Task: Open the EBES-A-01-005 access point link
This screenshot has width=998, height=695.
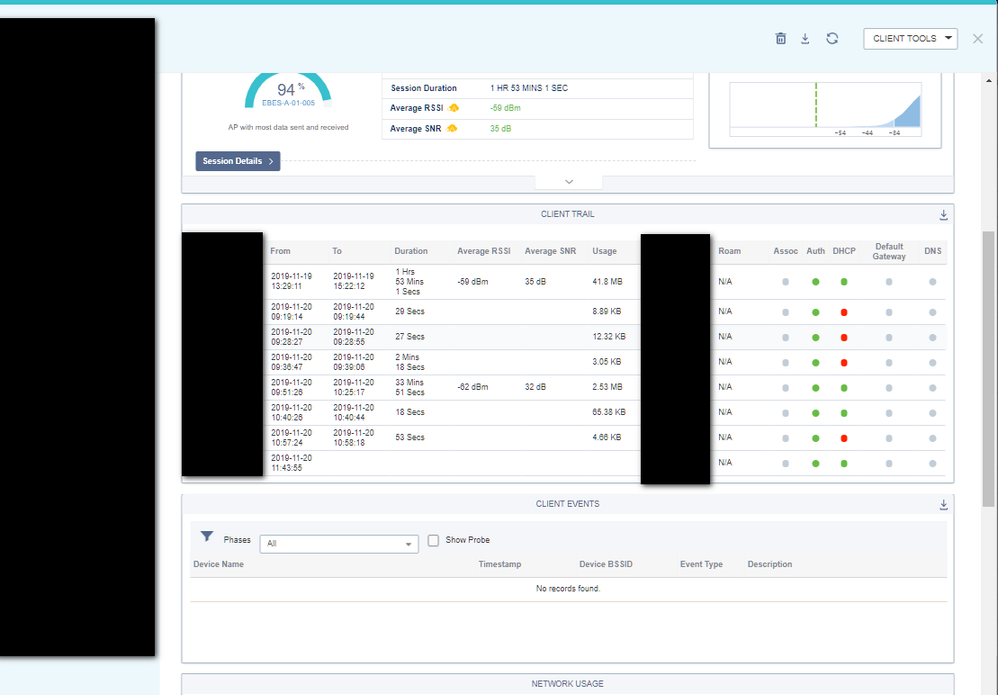Action: [x=288, y=103]
